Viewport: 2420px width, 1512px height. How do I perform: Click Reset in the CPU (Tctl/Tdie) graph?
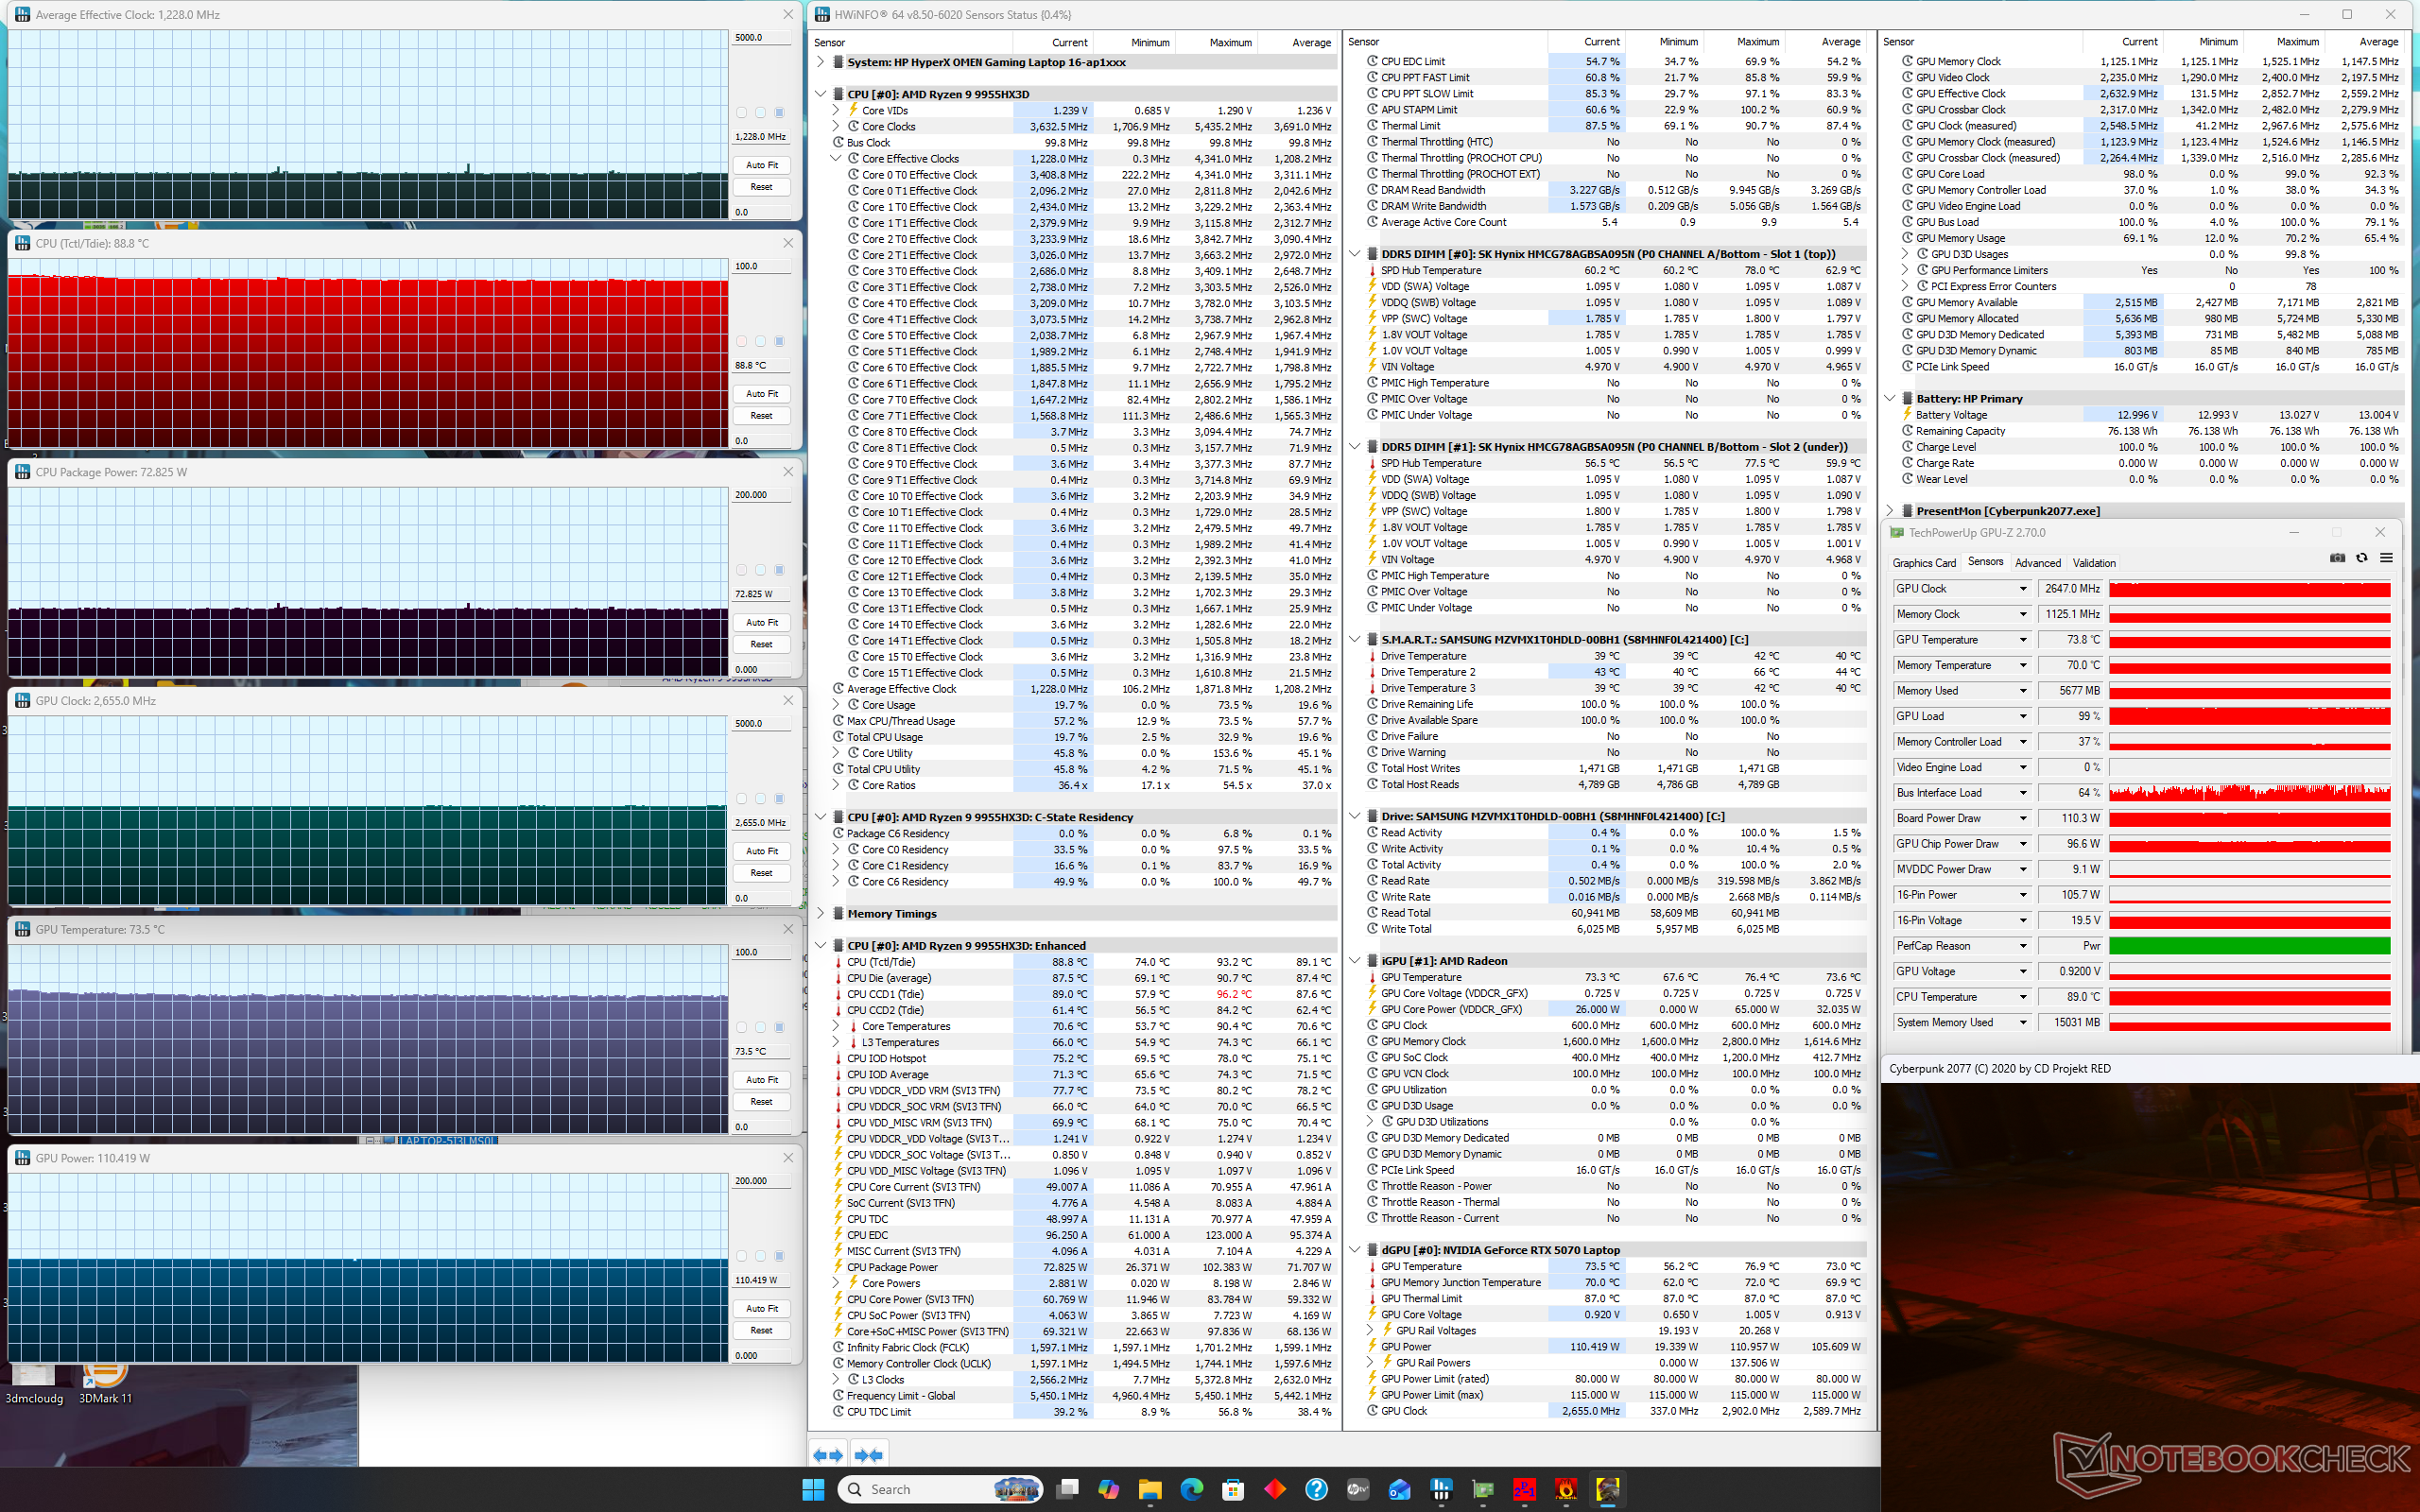click(761, 416)
